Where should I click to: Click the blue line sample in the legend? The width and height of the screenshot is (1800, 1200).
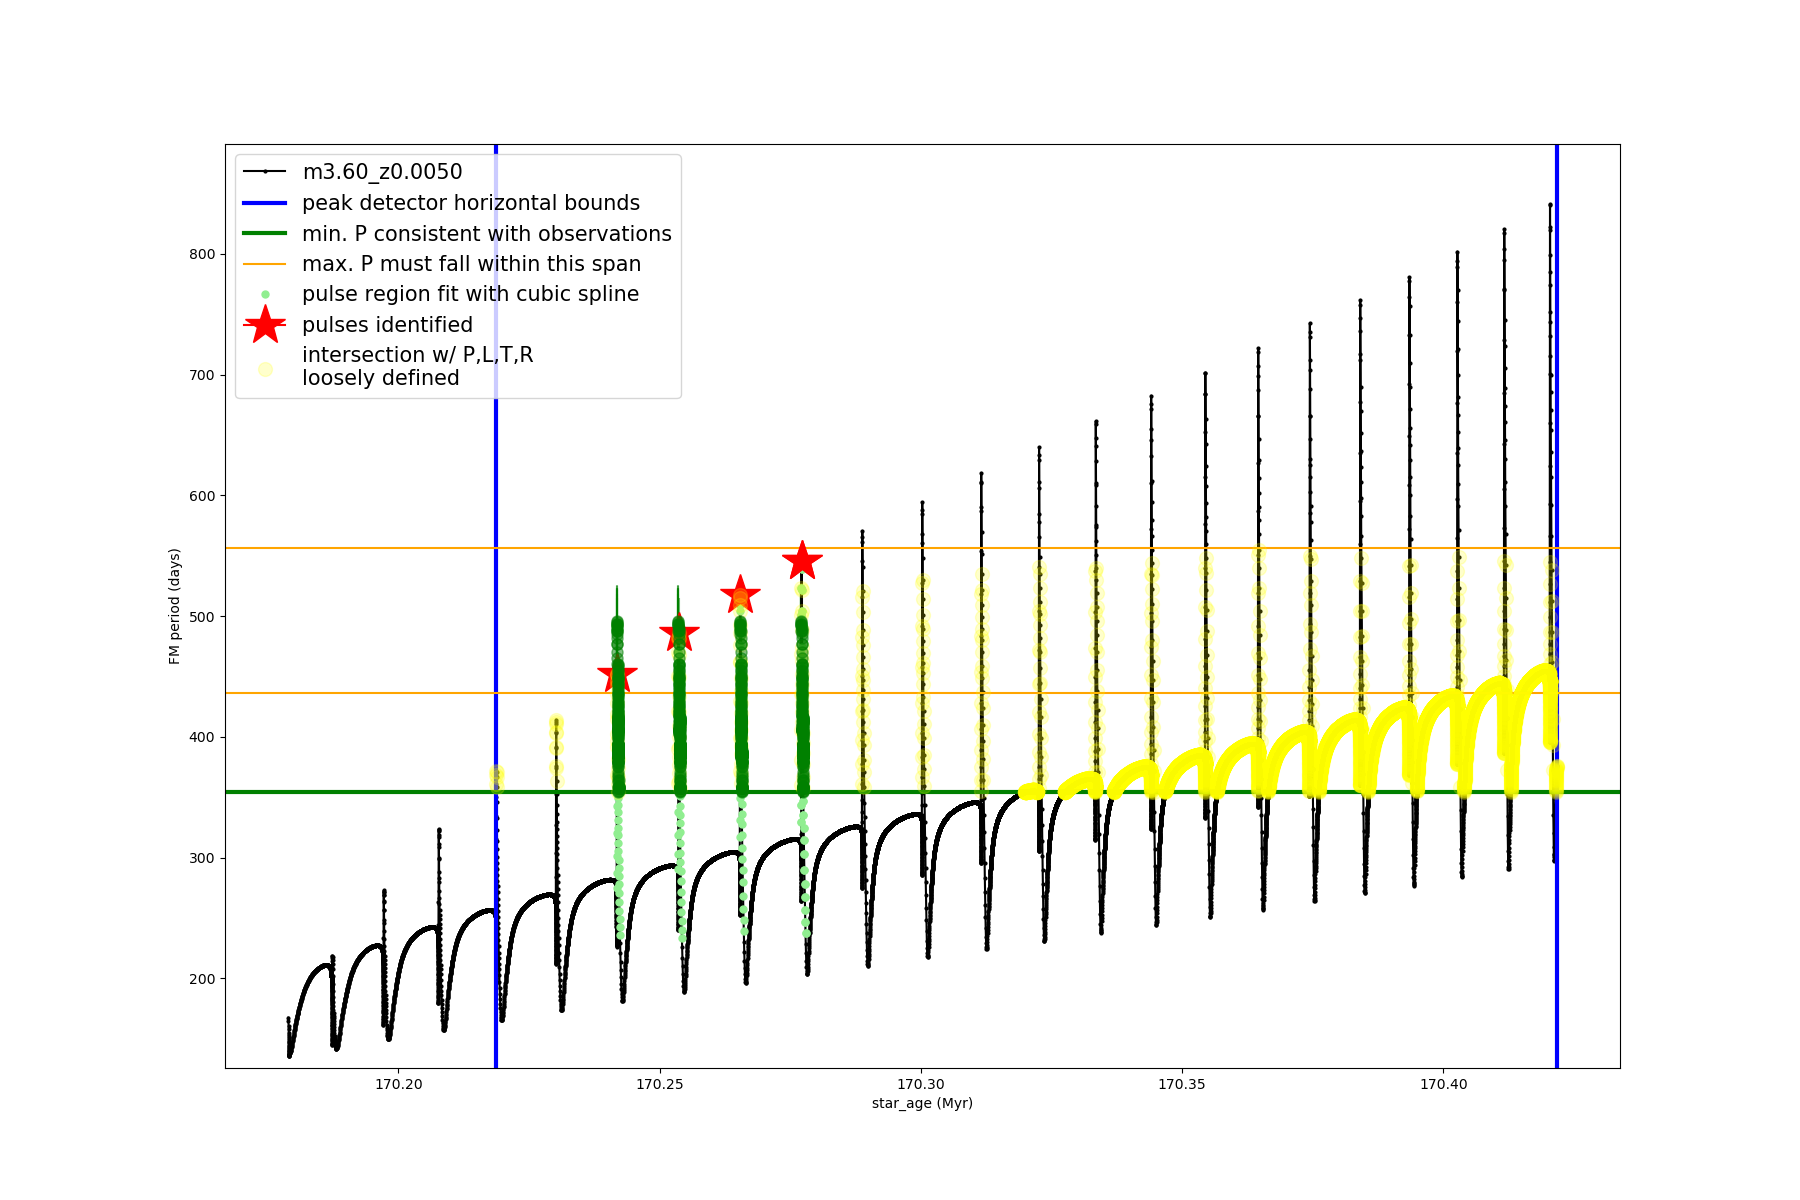pos(265,203)
